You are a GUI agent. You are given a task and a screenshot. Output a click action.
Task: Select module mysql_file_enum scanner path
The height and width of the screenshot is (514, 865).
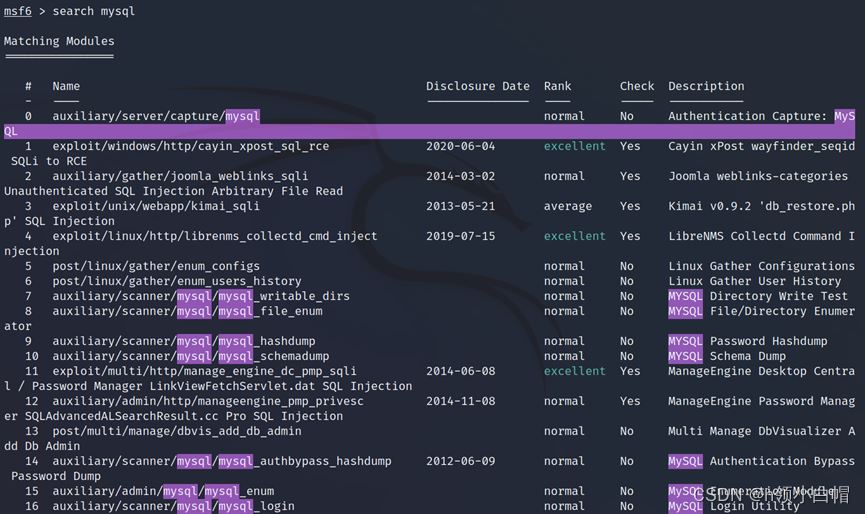click(x=188, y=311)
